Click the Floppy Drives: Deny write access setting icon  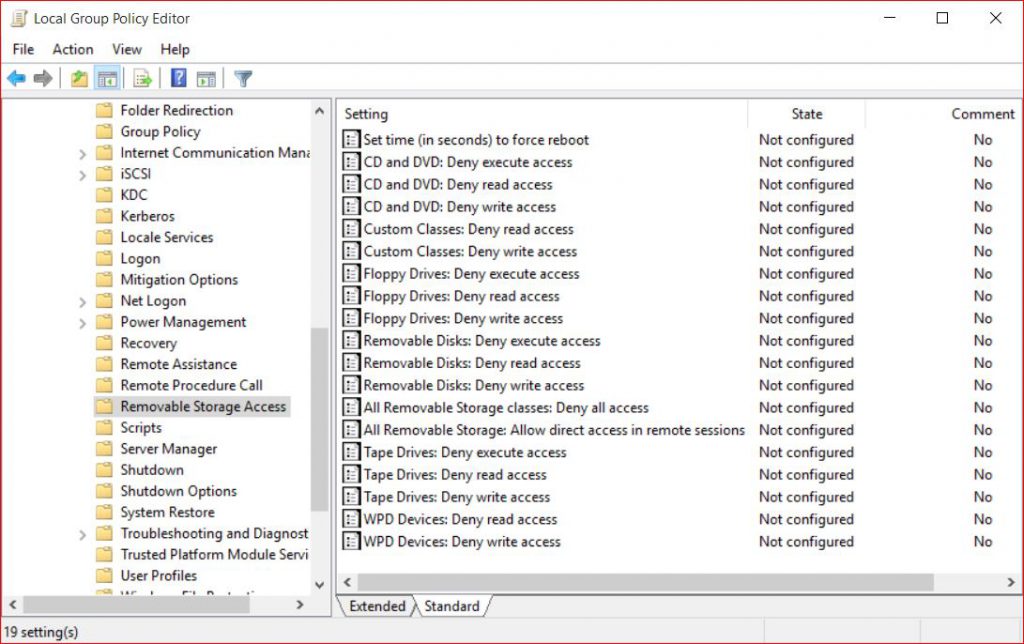[351, 318]
